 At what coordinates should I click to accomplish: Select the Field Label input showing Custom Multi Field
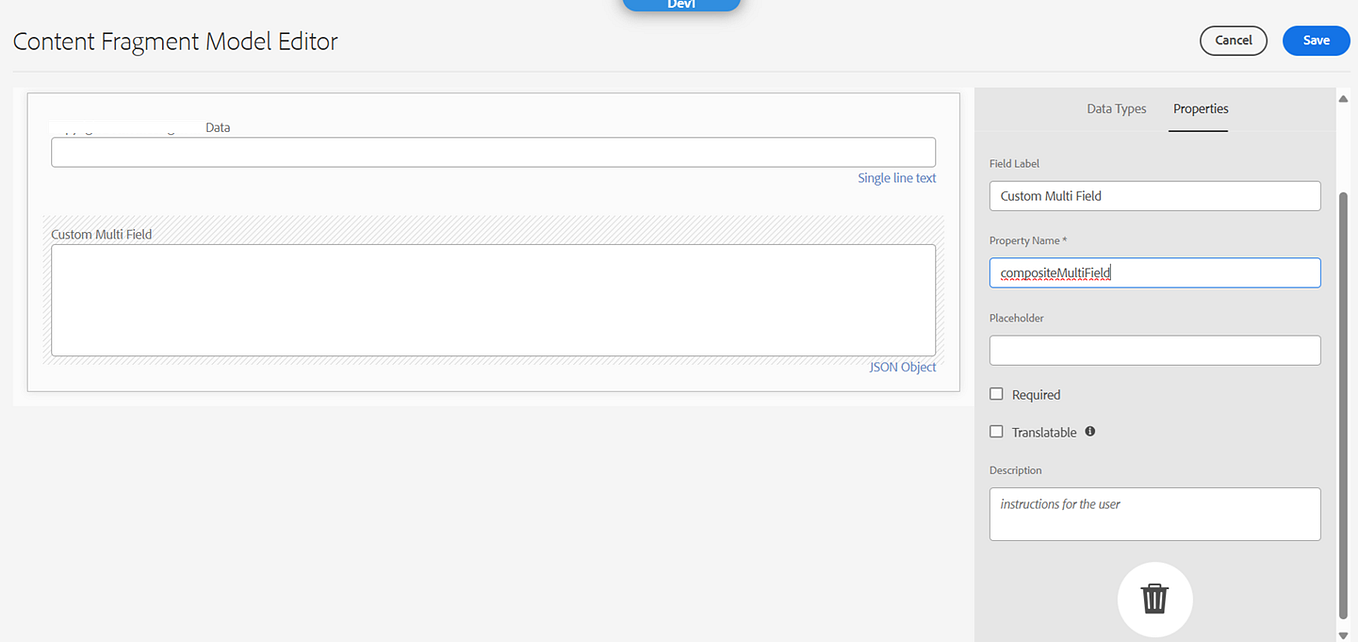1154,195
